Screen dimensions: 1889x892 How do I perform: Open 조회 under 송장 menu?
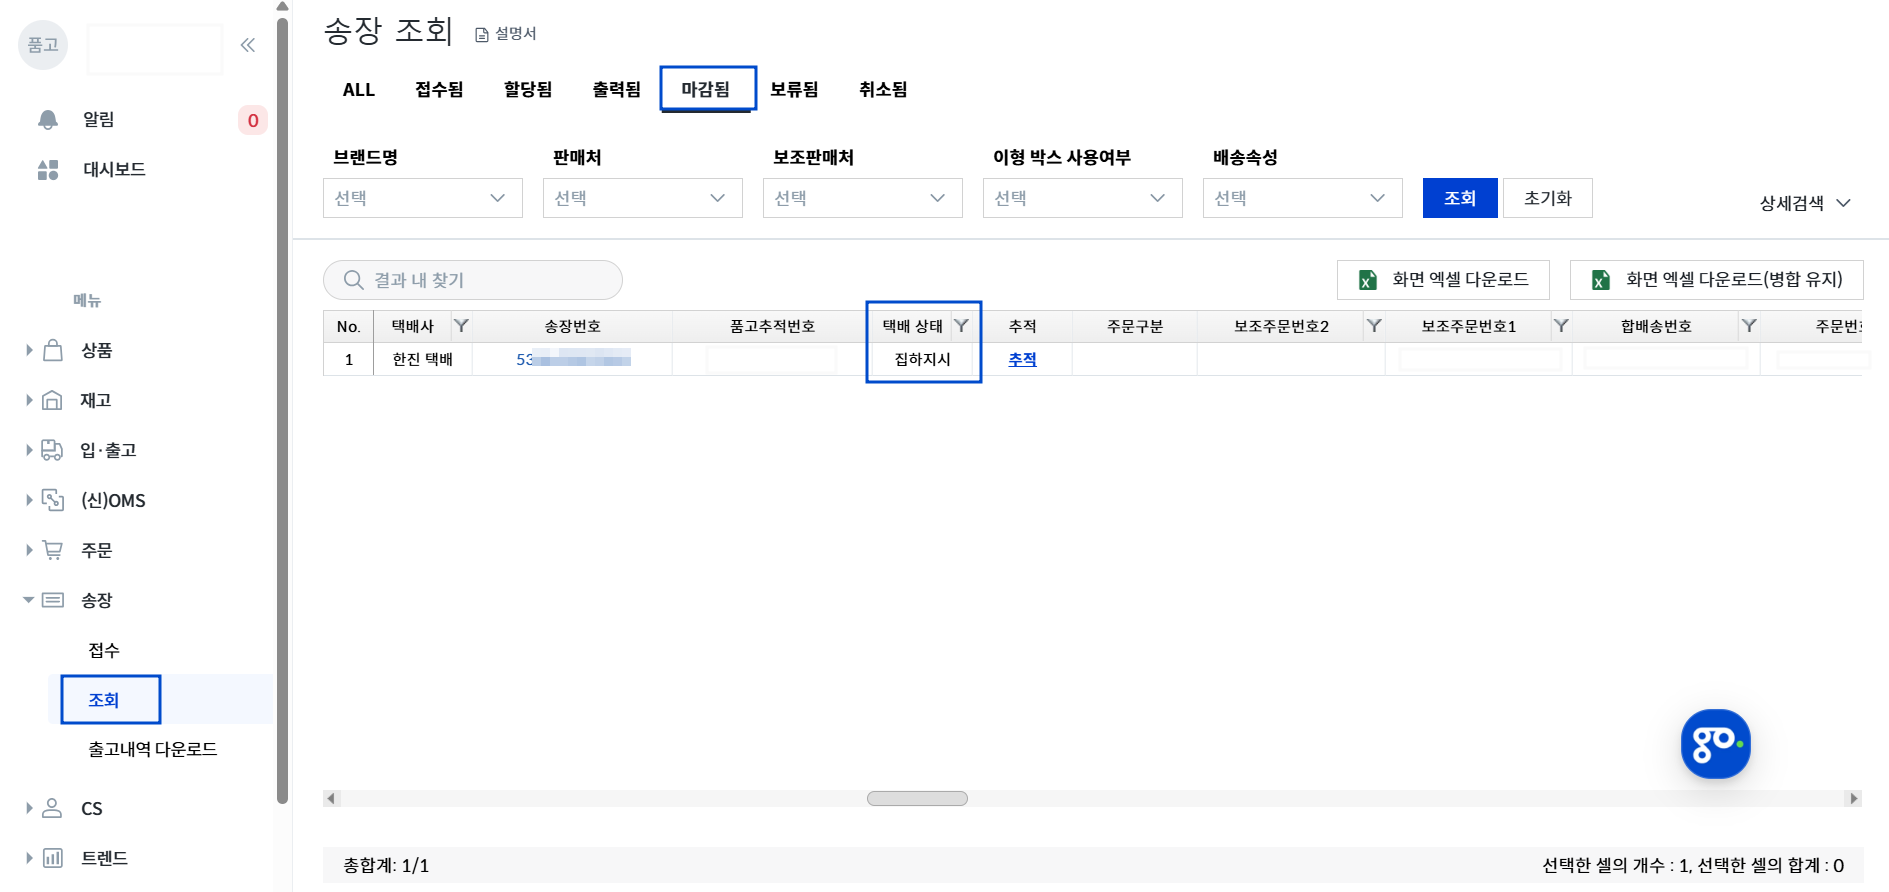pyautogui.click(x=104, y=700)
